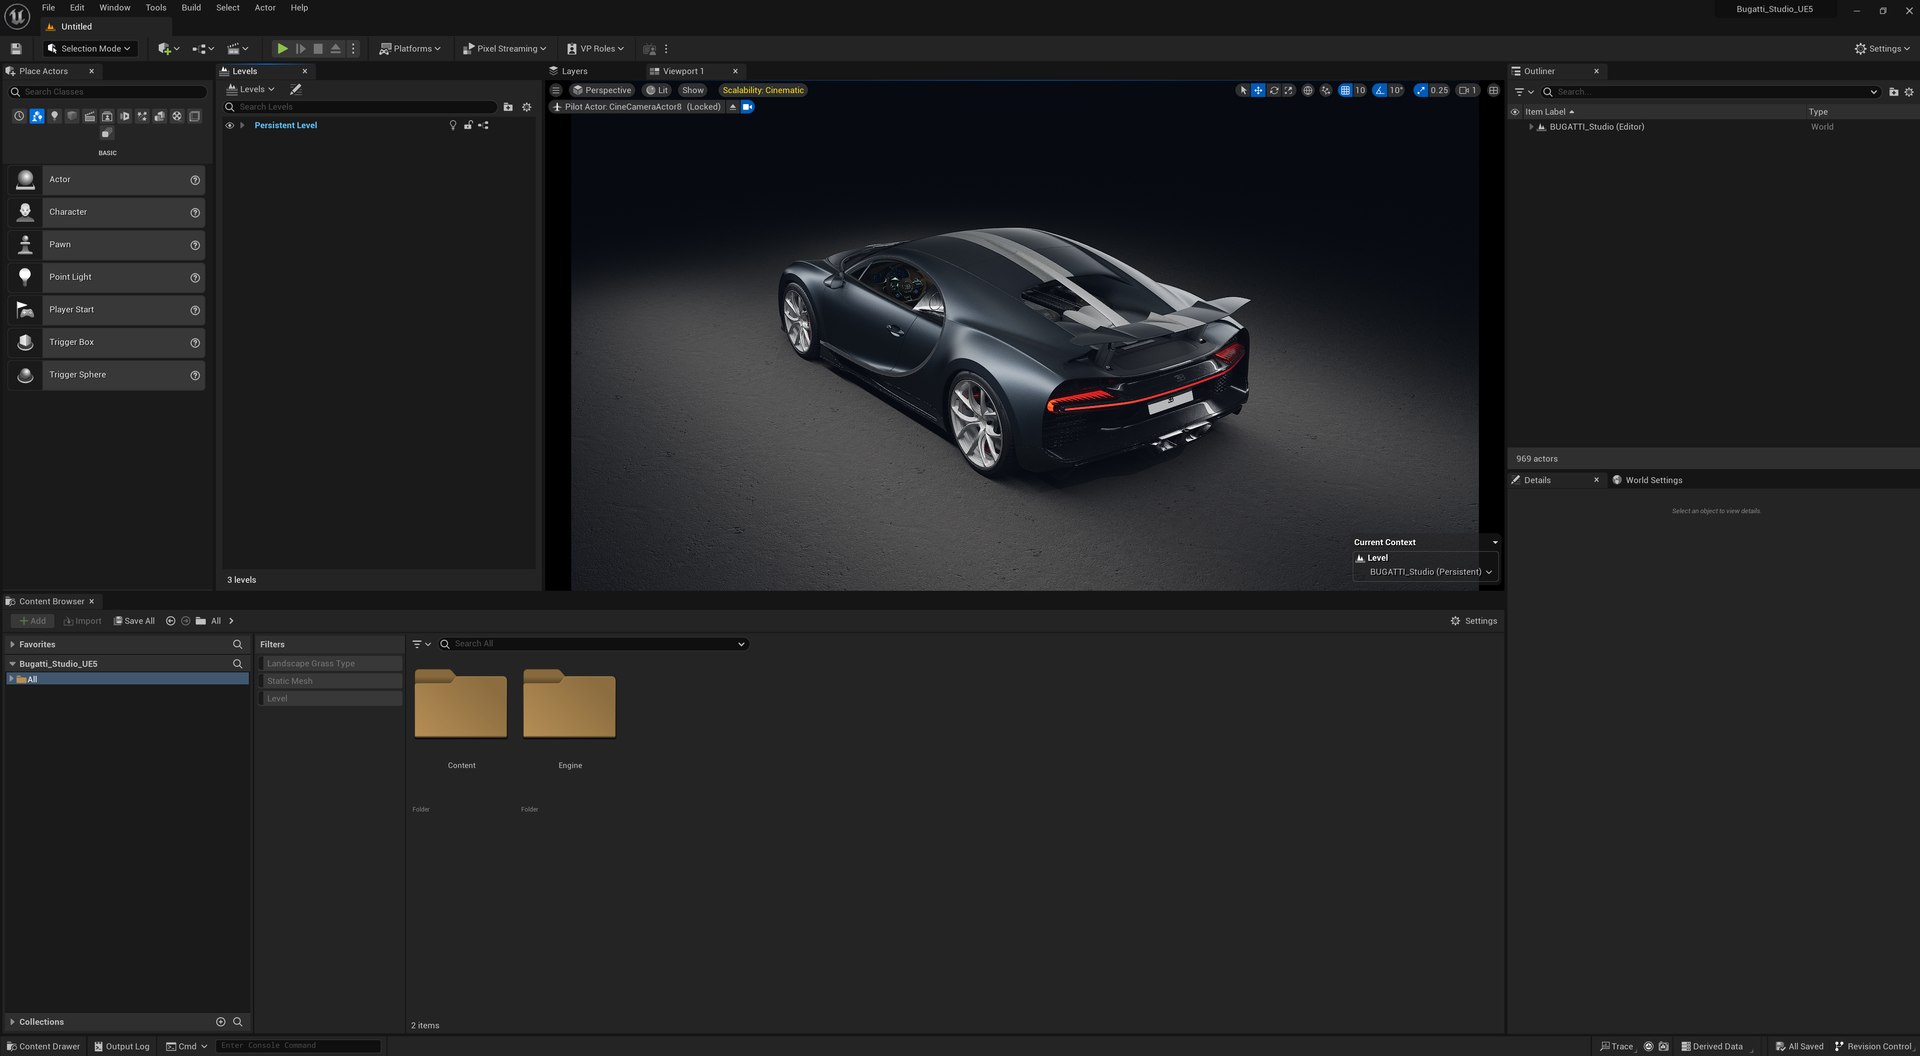The width and height of the screenshot is (1920, 1056).
Task: Click the Revision Control button
Action: [1873, 1046]
